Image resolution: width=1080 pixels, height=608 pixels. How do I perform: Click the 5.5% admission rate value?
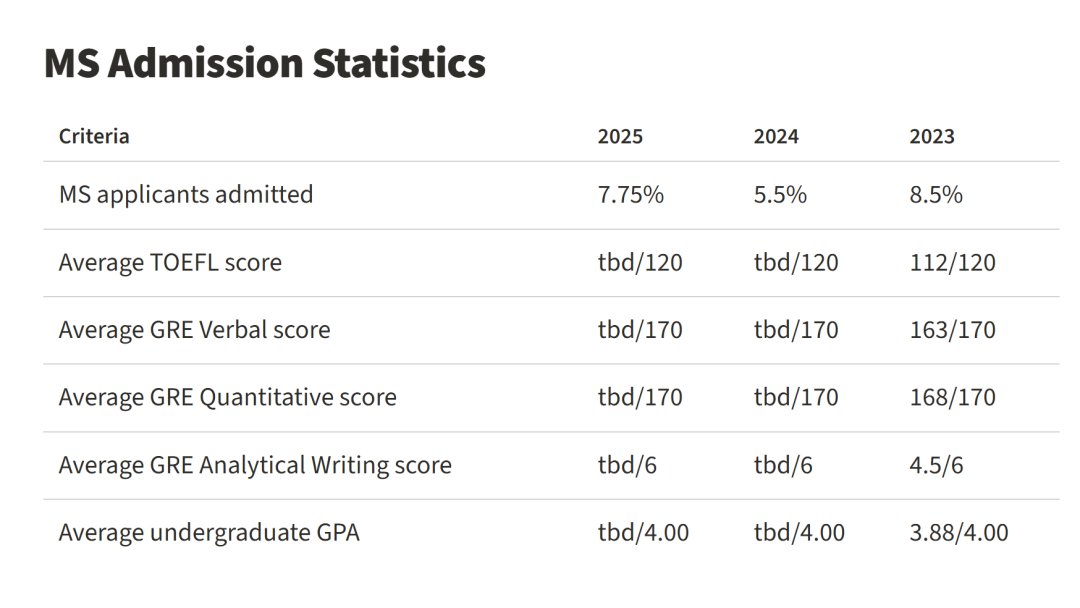pyautogui.click(x=780, y=194)
